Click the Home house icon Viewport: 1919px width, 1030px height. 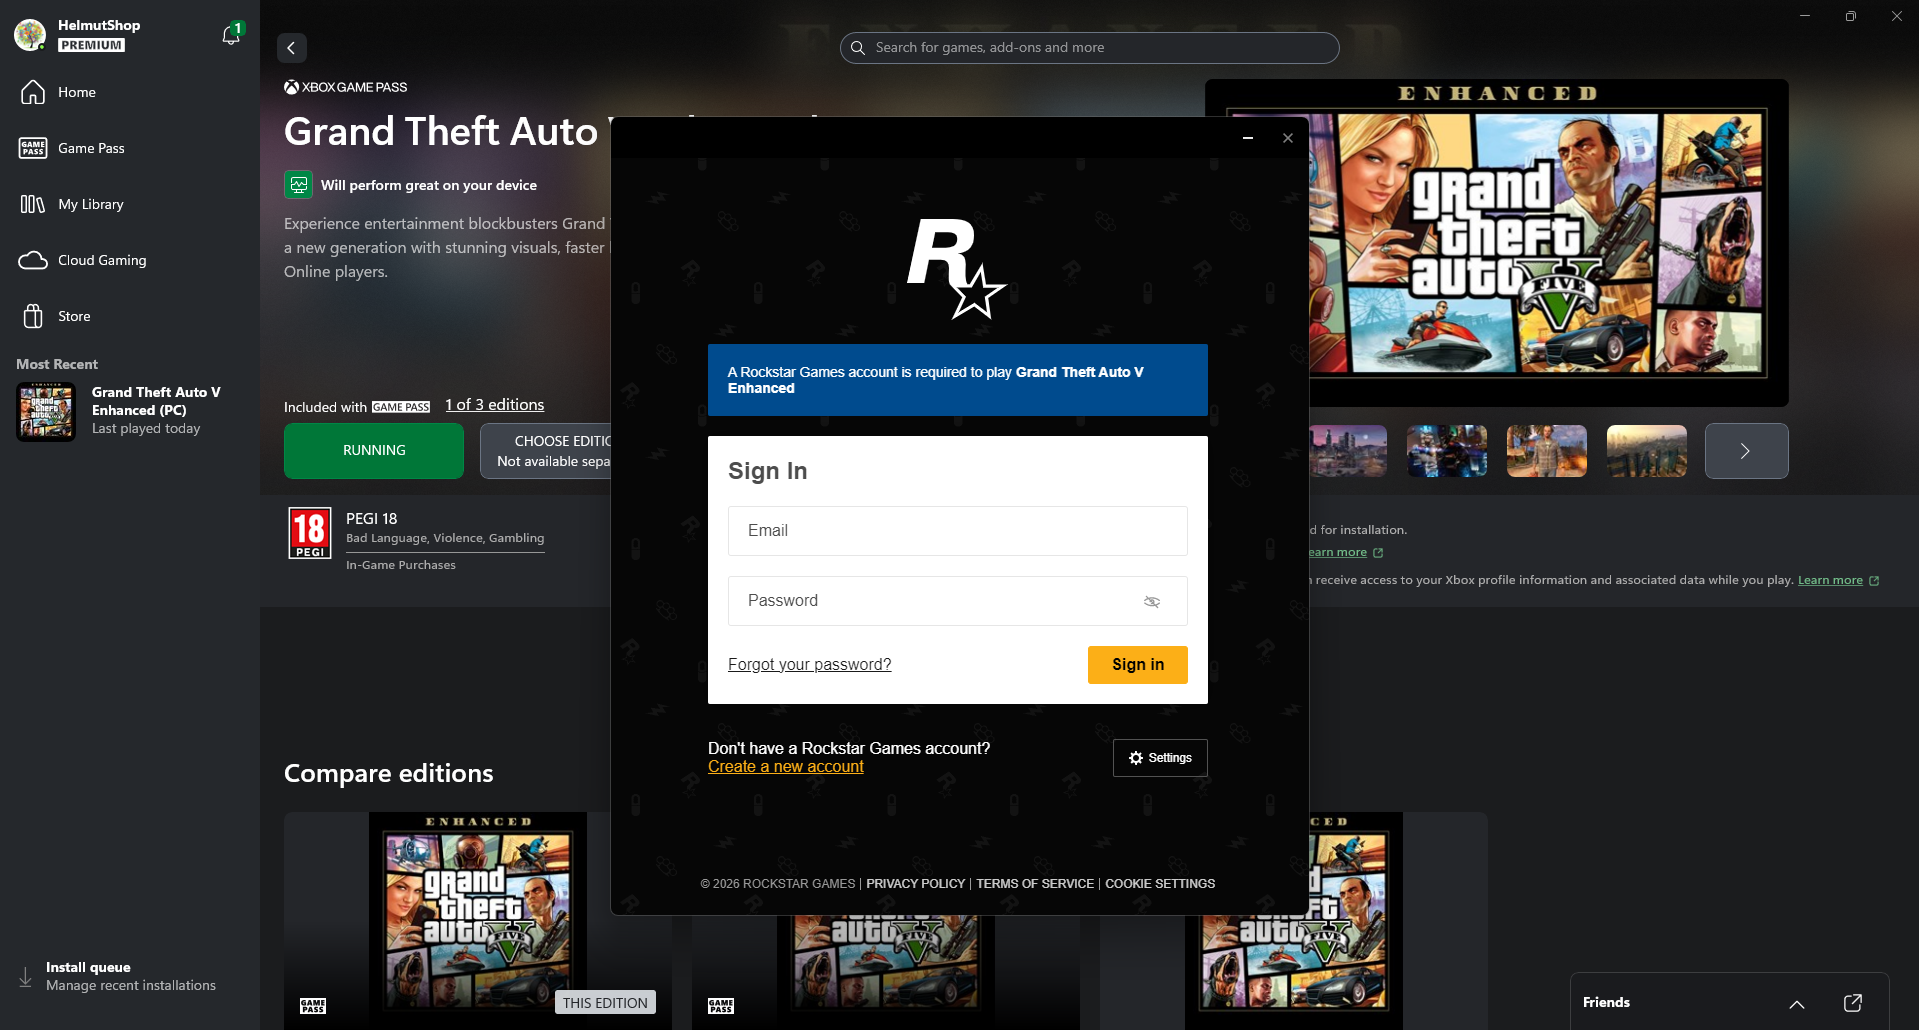[x=33, y=92]
